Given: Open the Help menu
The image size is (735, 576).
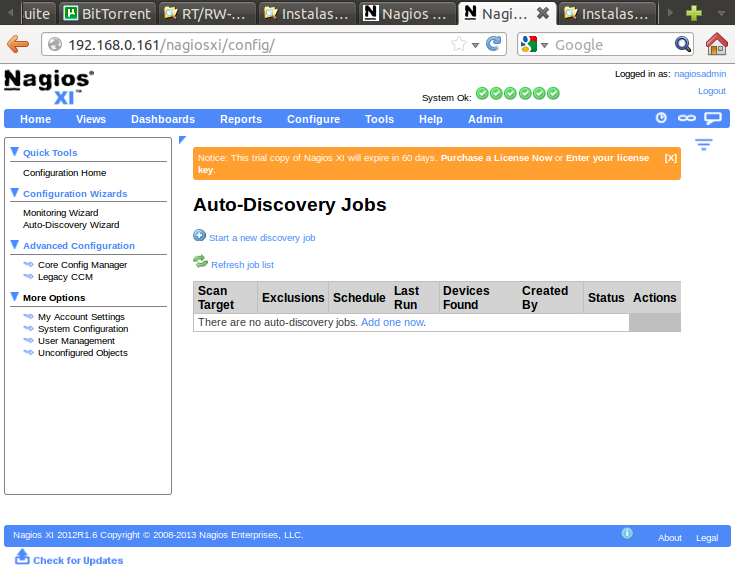Looking at the screenshot, I should click(431, 119).
